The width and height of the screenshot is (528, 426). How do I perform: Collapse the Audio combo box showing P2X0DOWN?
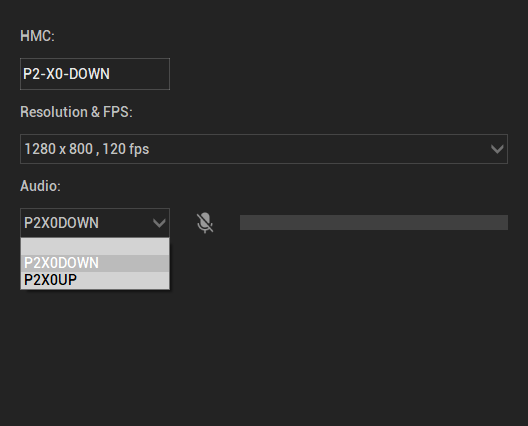coord(95,223)
